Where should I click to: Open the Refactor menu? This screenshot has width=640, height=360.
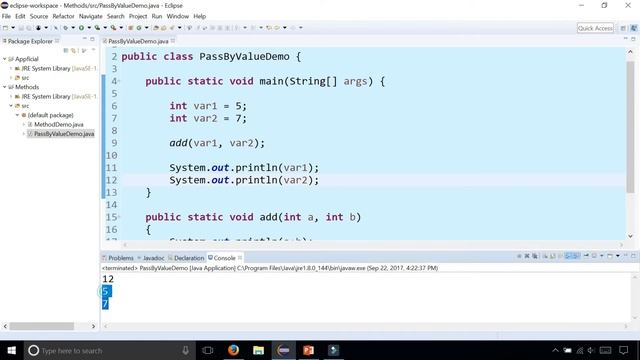(x=63, y=16)
